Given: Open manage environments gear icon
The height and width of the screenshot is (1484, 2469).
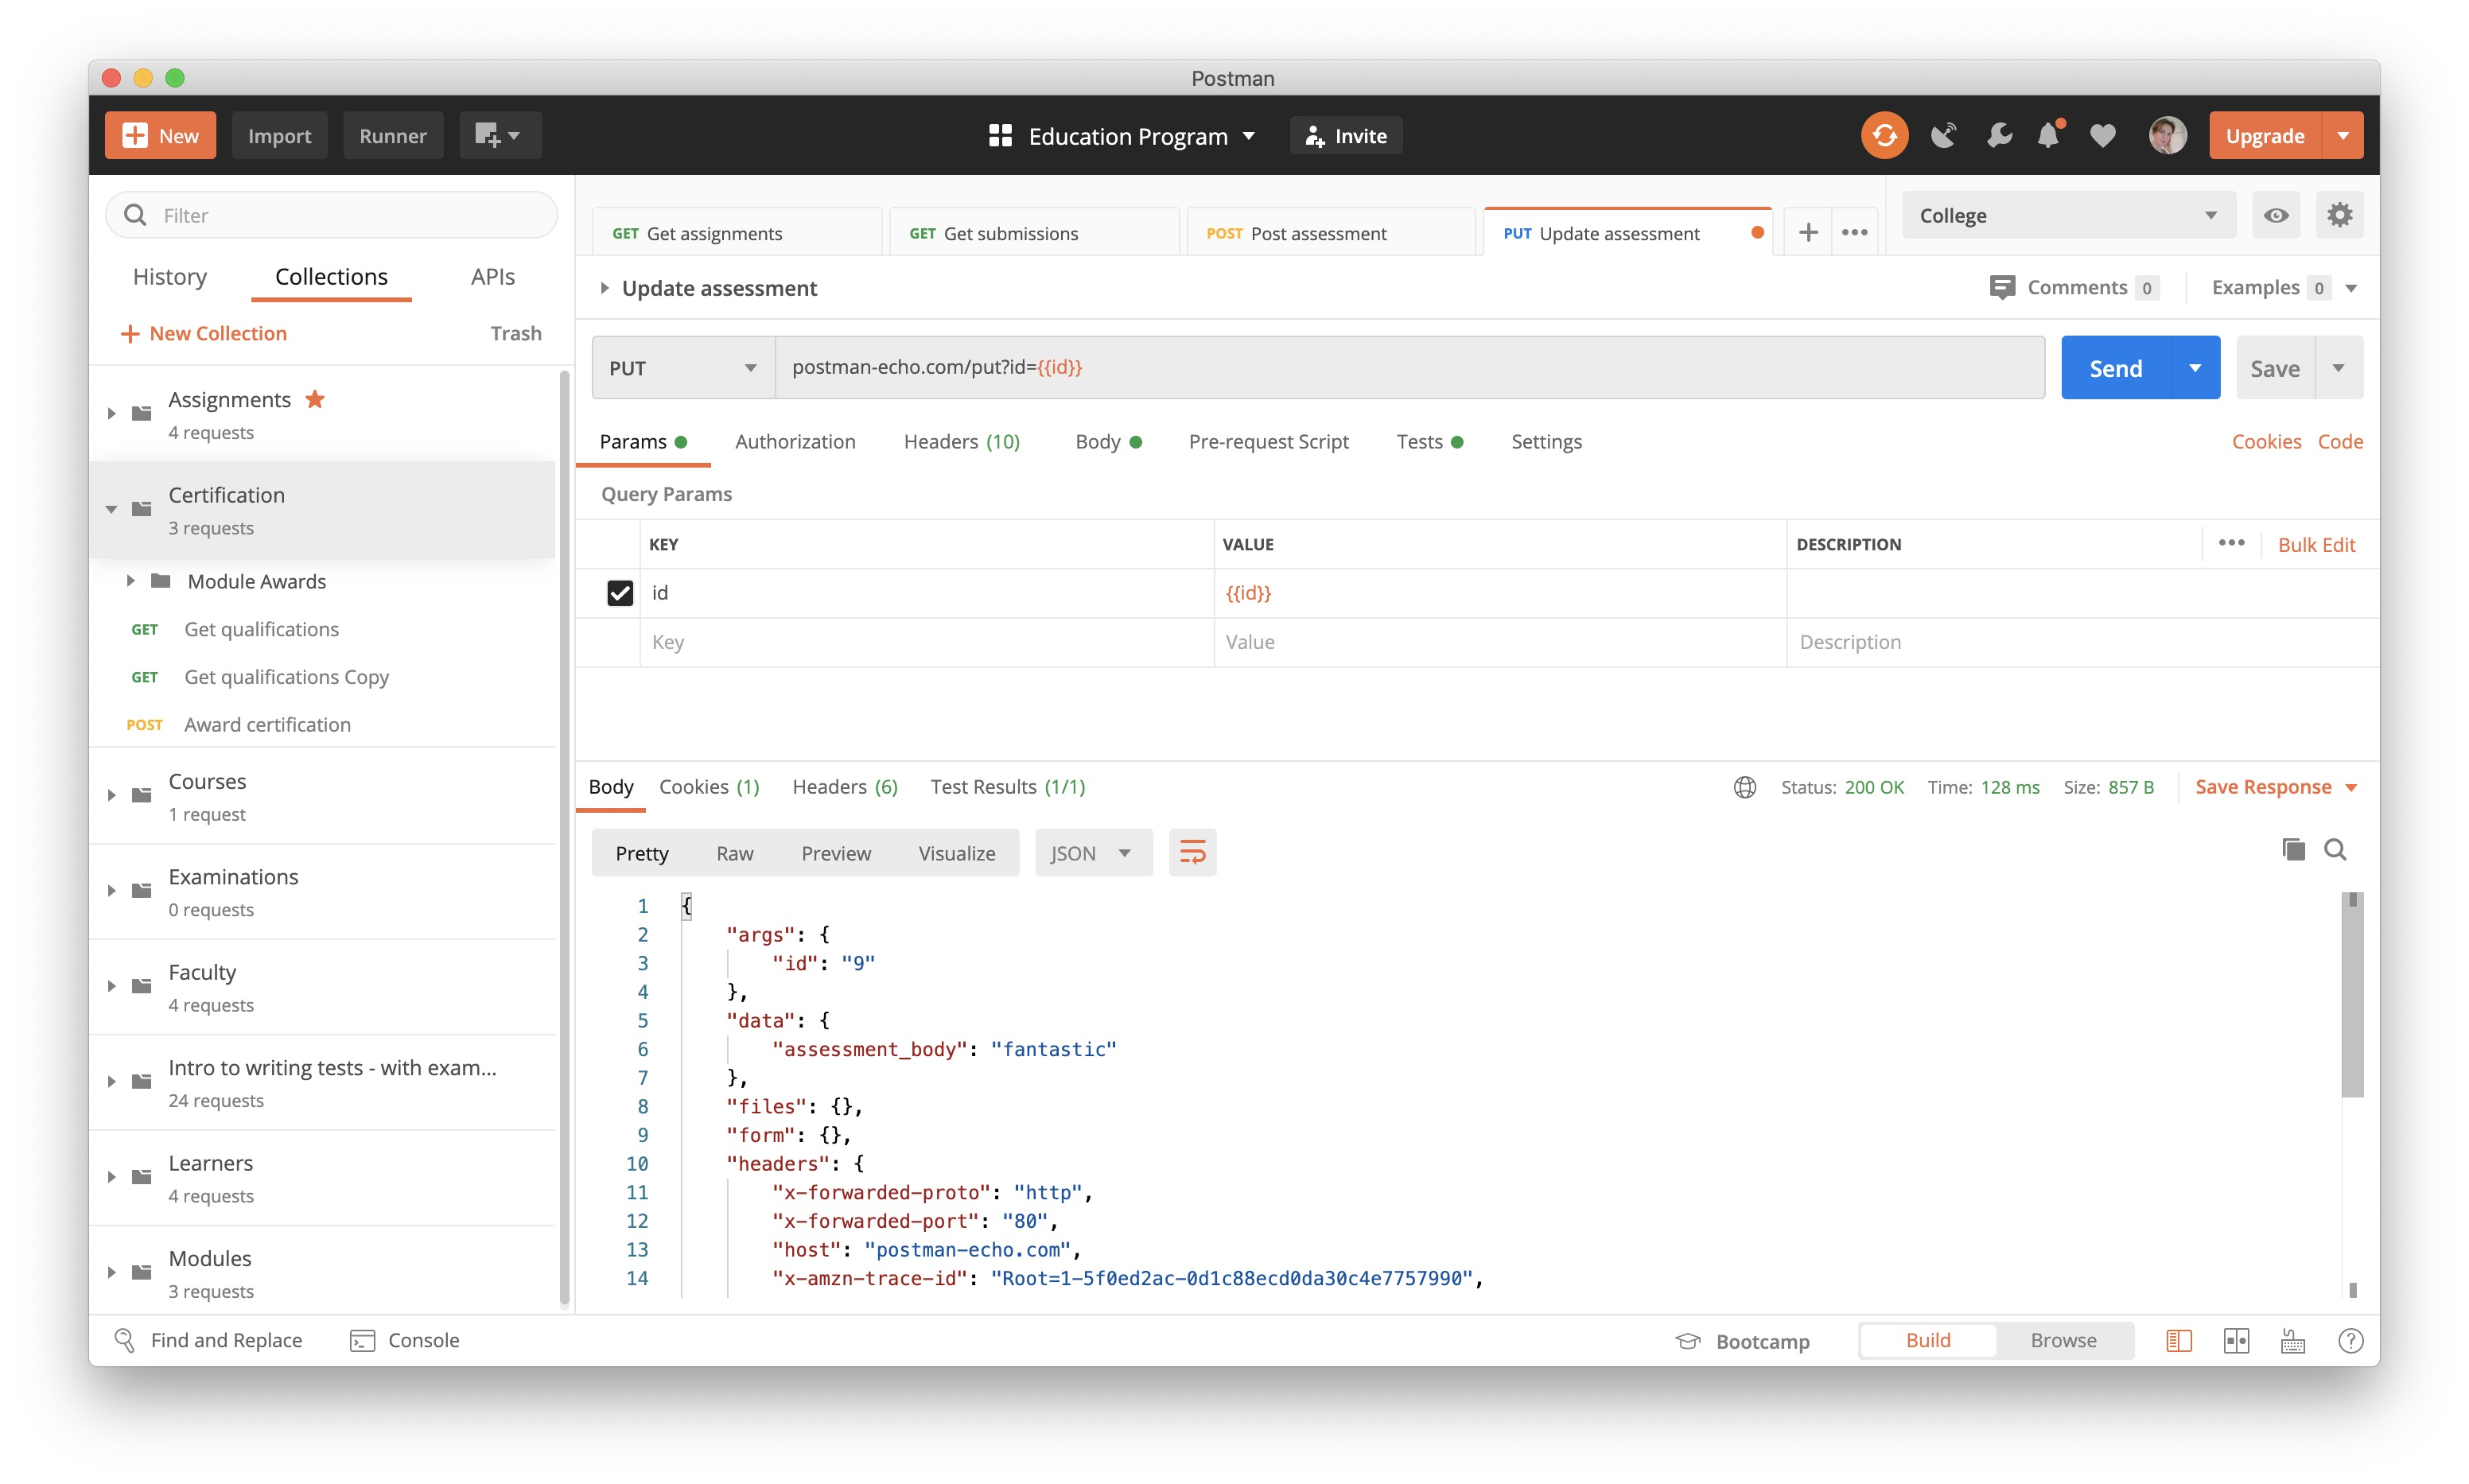Looking at the screenshot, I should (x=2339, y=215).
